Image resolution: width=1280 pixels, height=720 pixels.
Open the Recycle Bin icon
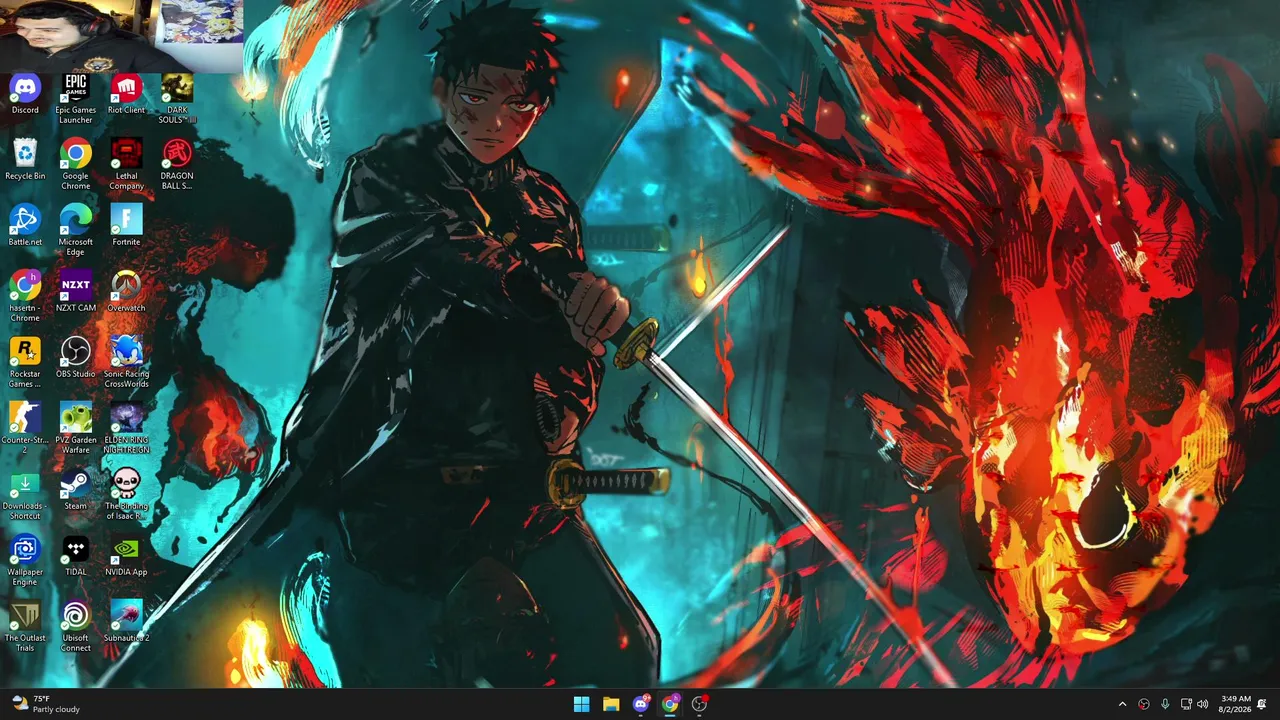tap(25, 161)
